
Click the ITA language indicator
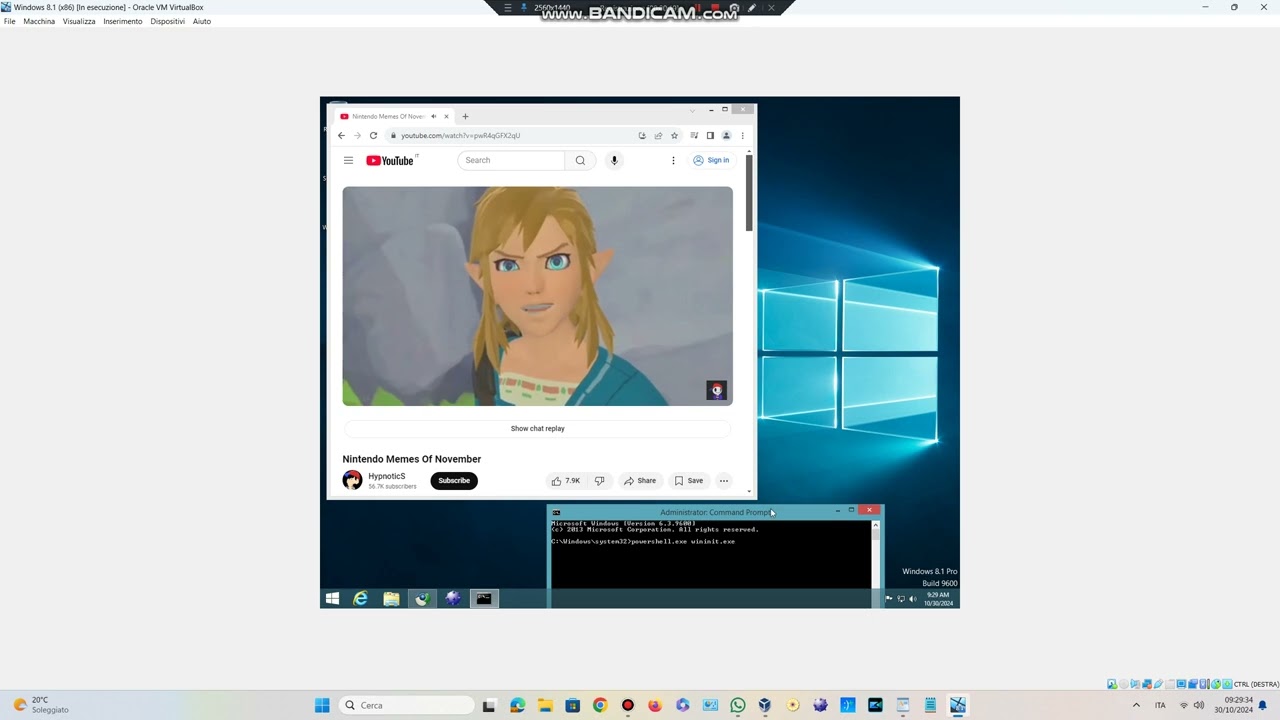tap(1160, 705)
